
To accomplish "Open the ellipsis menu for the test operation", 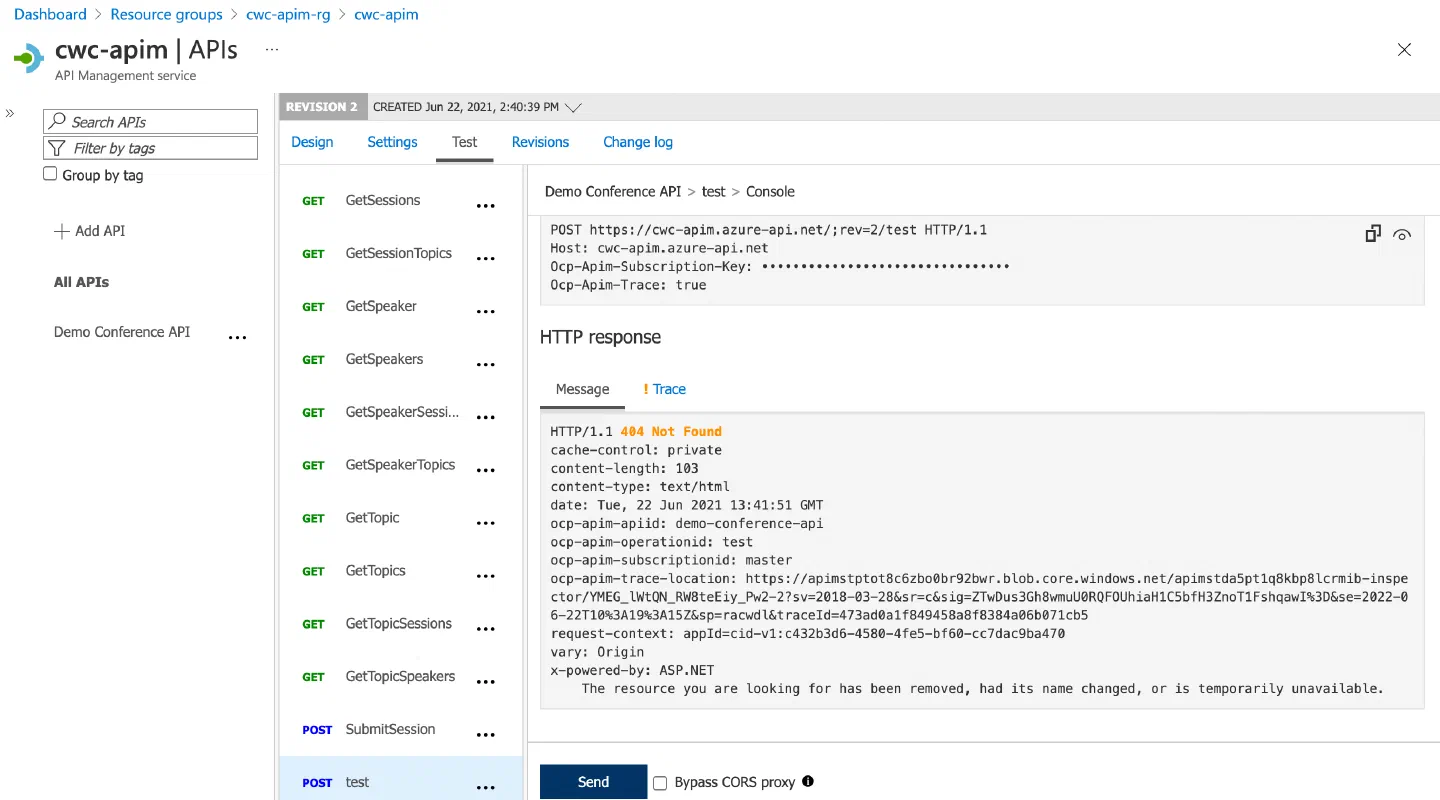I will click(486, 789).
